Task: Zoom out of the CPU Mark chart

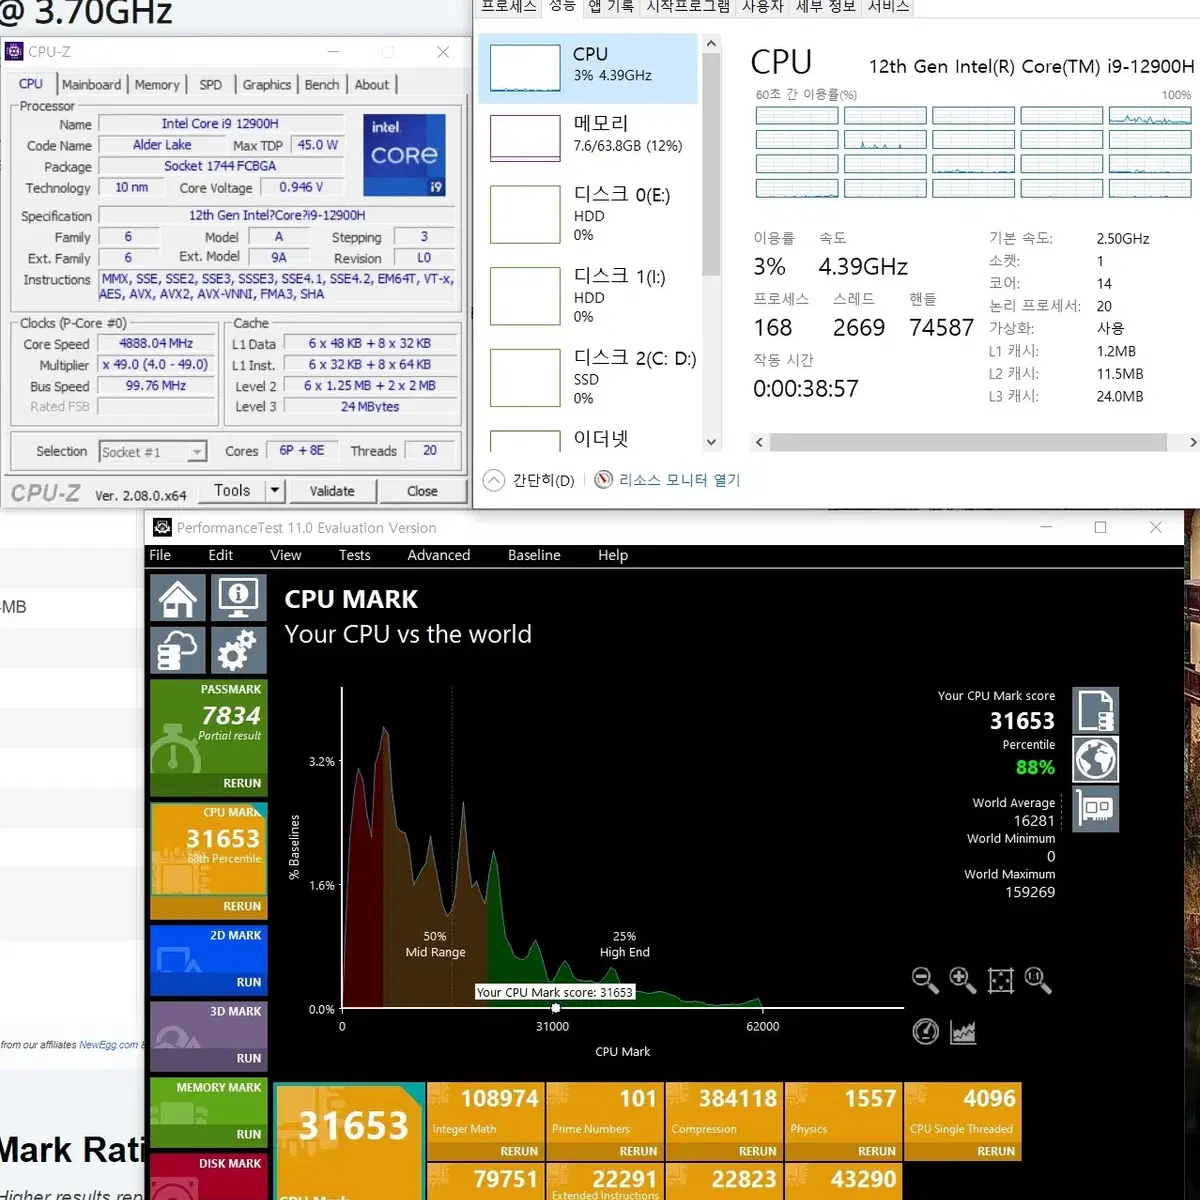Action: coord(925,980)
